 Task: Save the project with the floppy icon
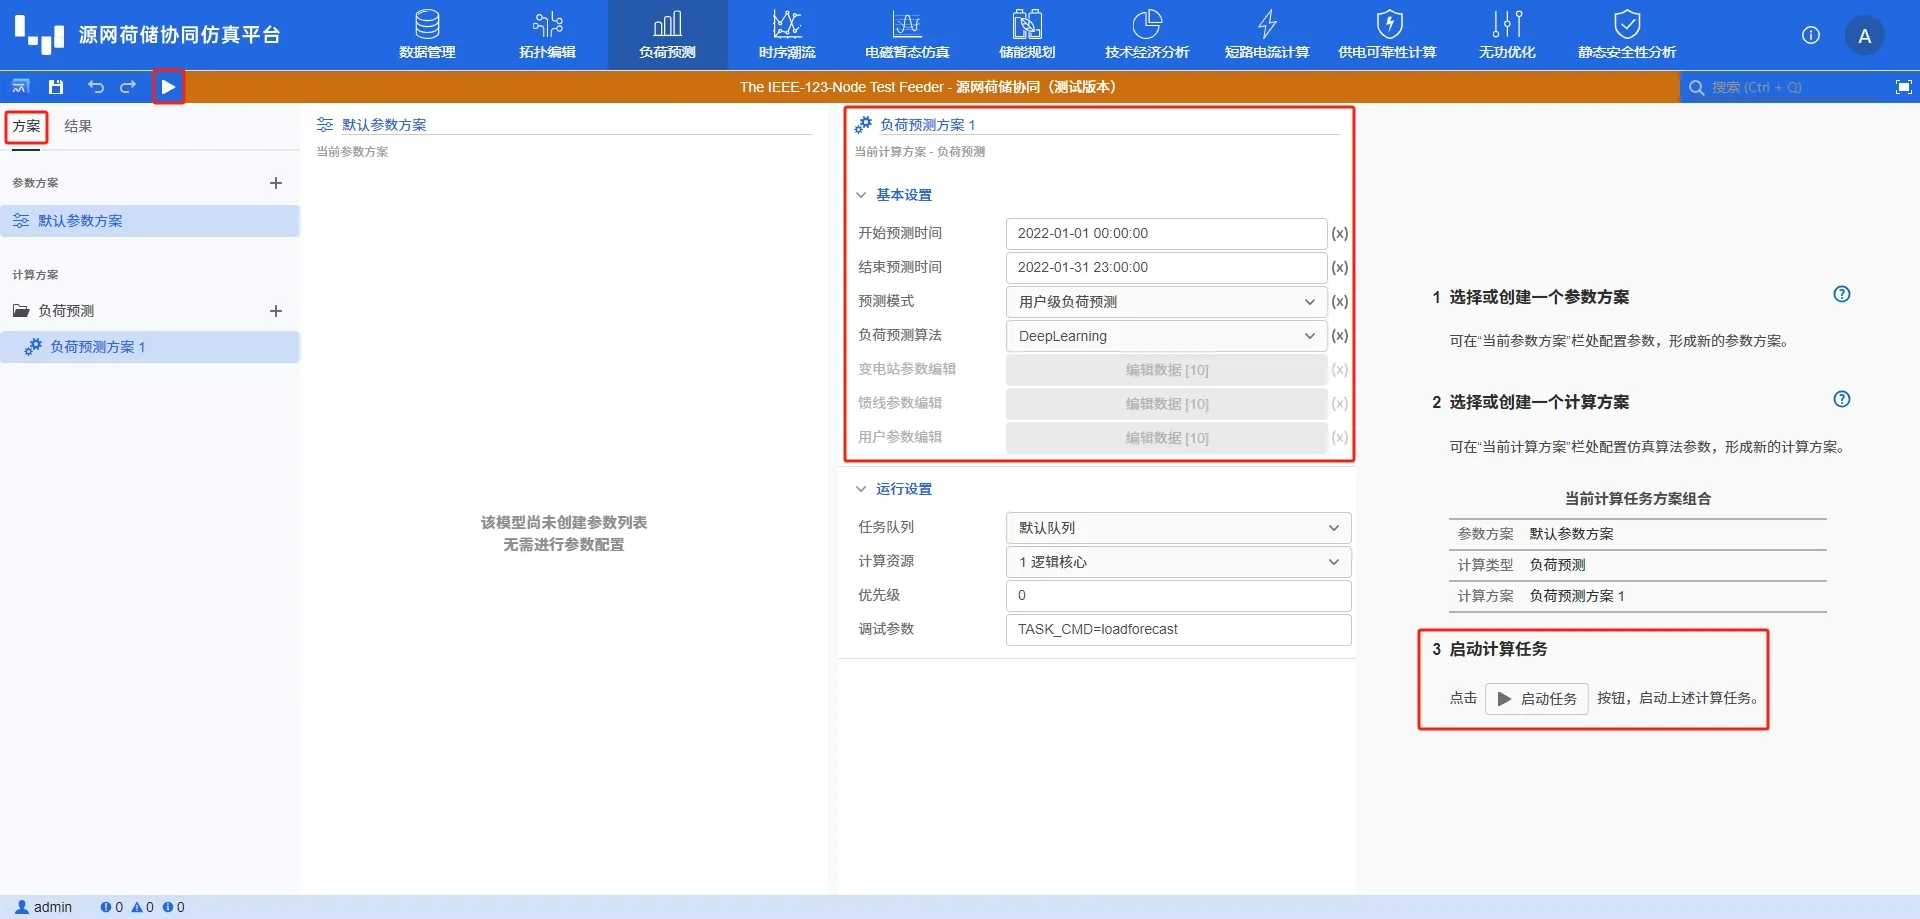tap(56, 87)
